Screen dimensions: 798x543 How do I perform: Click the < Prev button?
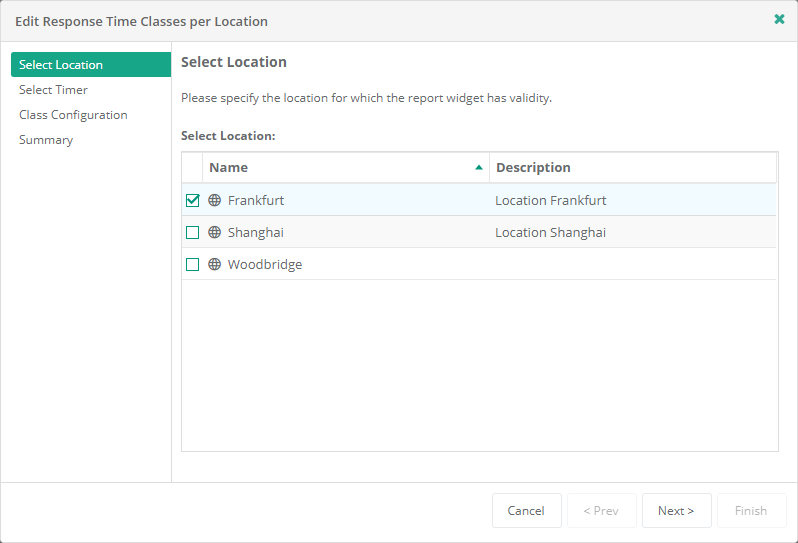tap(601, 510)
